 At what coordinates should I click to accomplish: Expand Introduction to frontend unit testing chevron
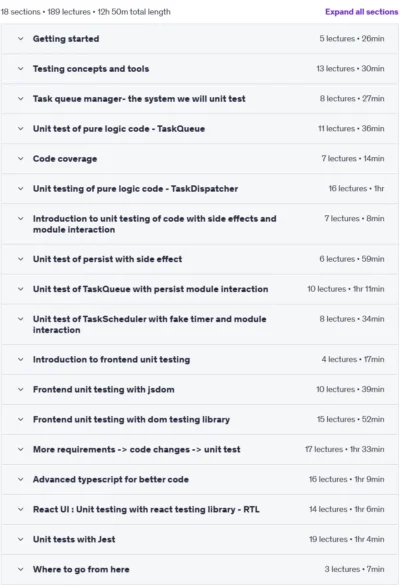21,360
